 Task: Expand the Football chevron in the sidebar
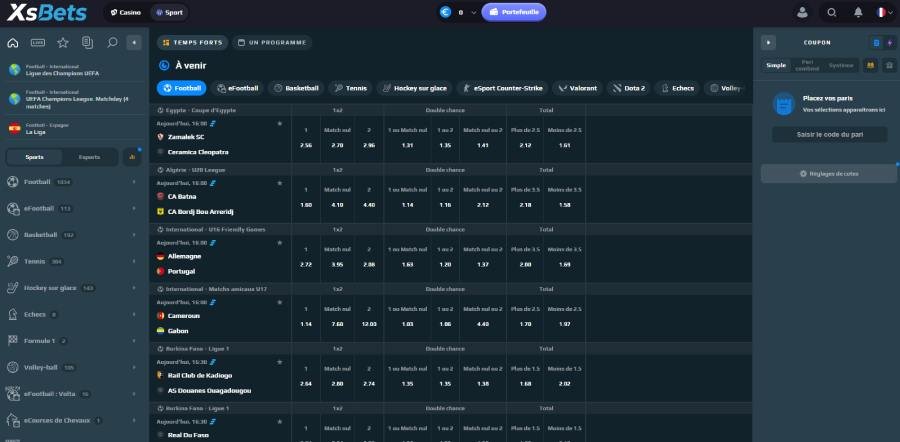click(134, 182)
